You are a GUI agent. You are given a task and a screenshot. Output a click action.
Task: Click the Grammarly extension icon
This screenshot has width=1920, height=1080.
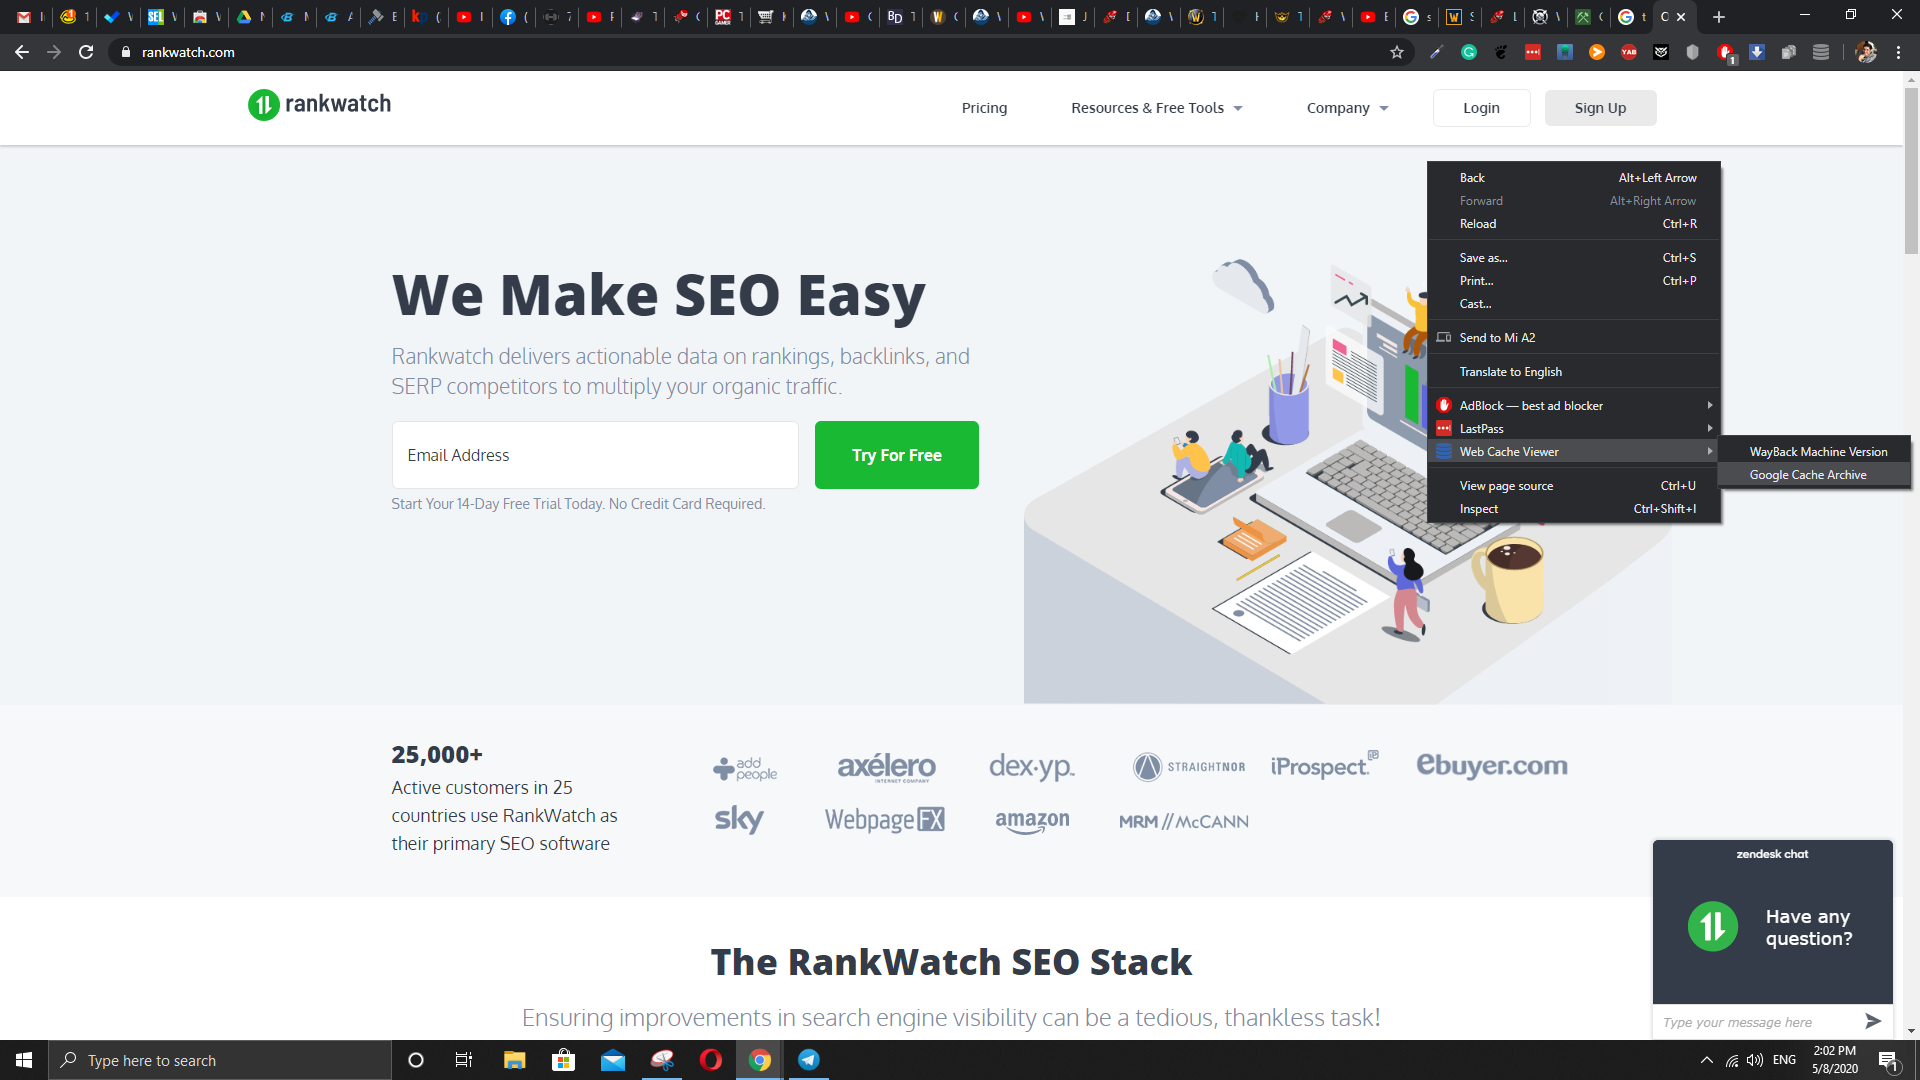click(1469, 52)
